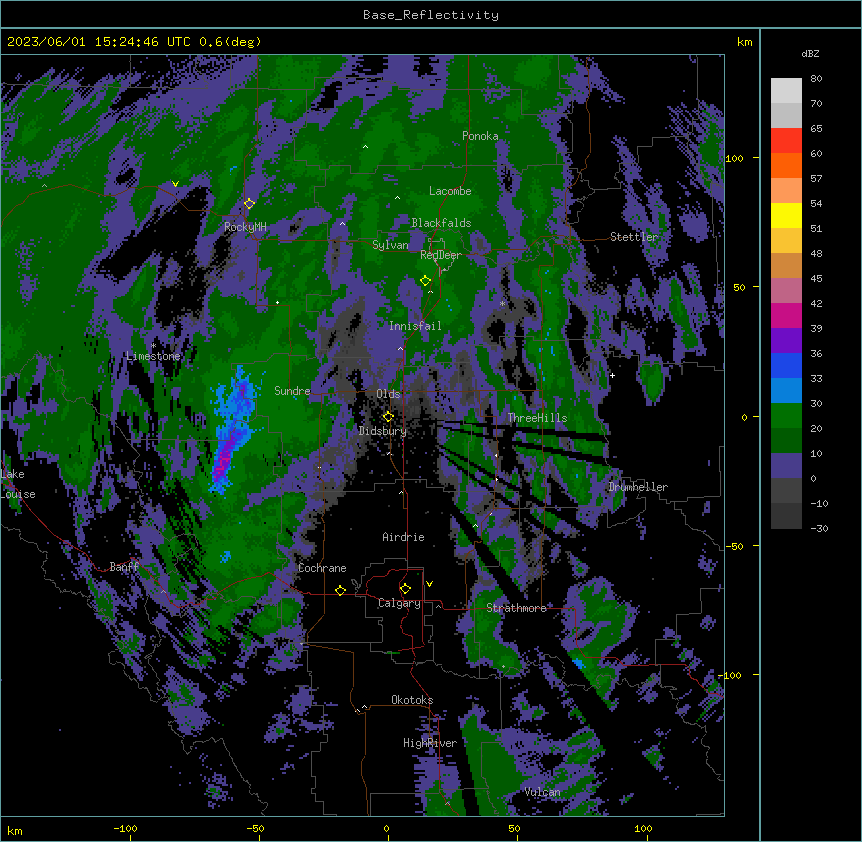Click the Stettler city label
Screen dimensions: 862x842
pos(634,237)
